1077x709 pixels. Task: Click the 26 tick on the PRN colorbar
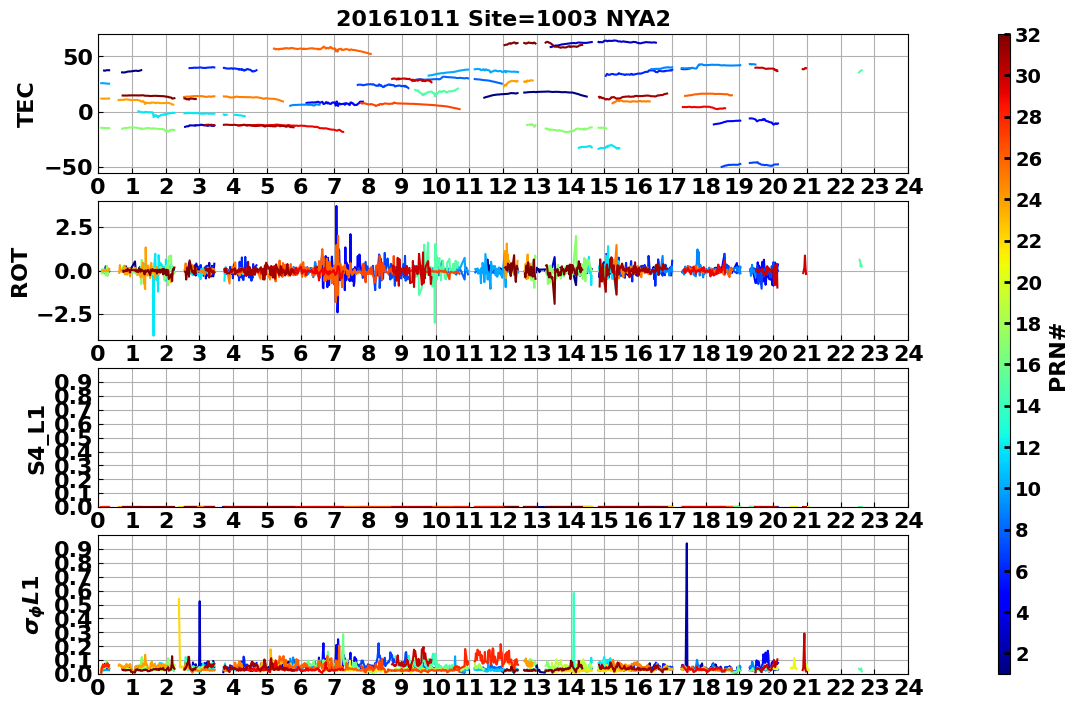point(1028,159)
